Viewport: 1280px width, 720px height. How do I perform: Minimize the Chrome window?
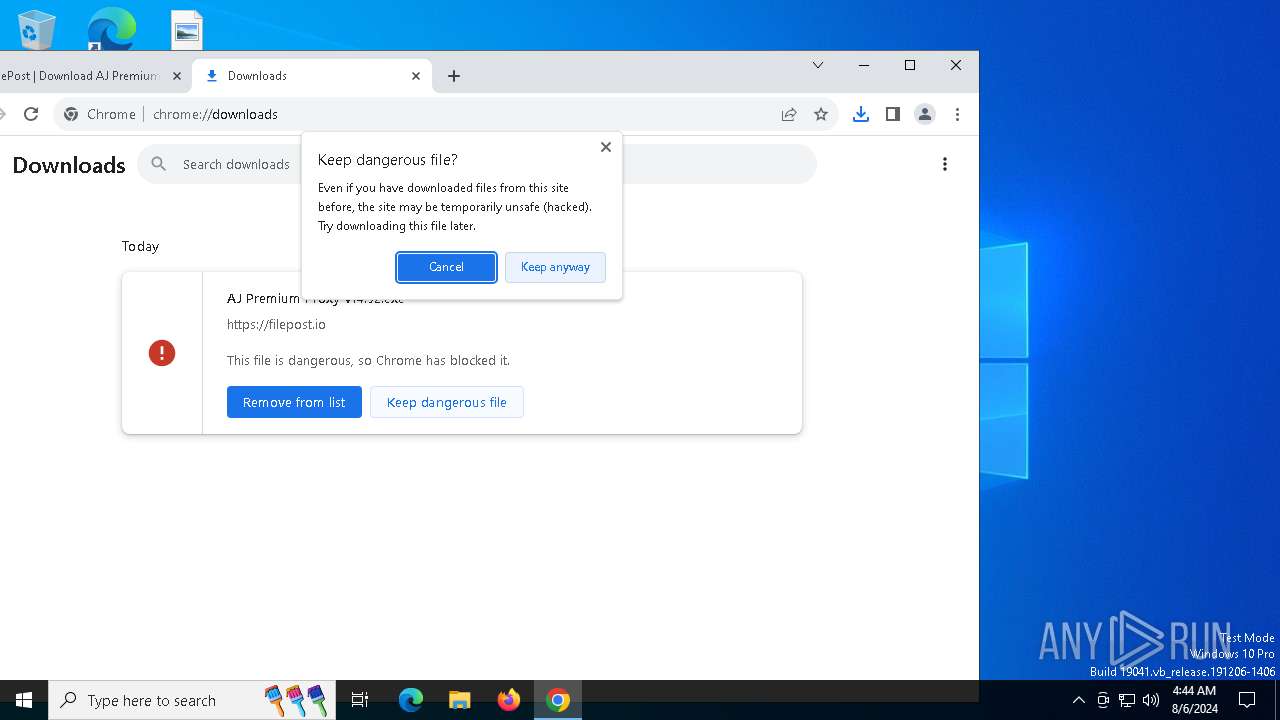[864, 65]
